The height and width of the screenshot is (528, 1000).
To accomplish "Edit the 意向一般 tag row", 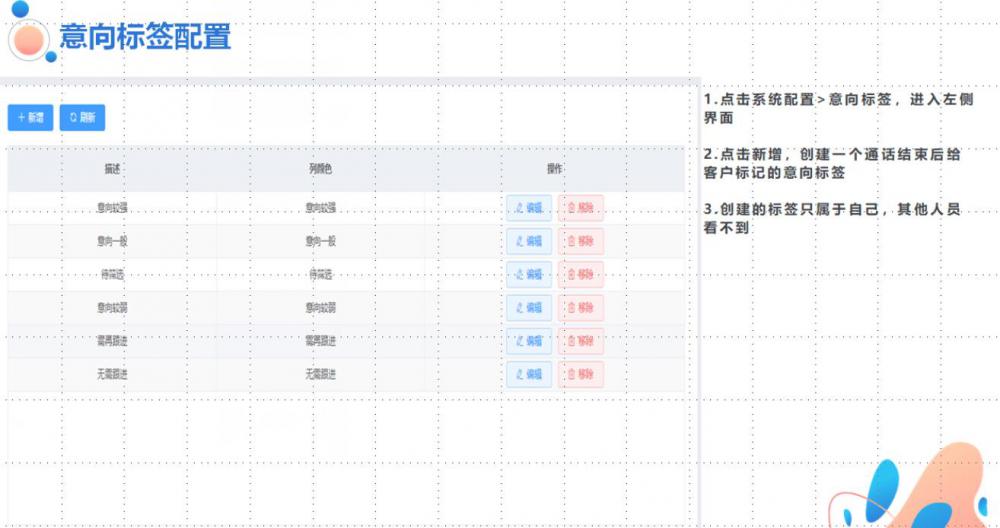I will click(529, 241).
